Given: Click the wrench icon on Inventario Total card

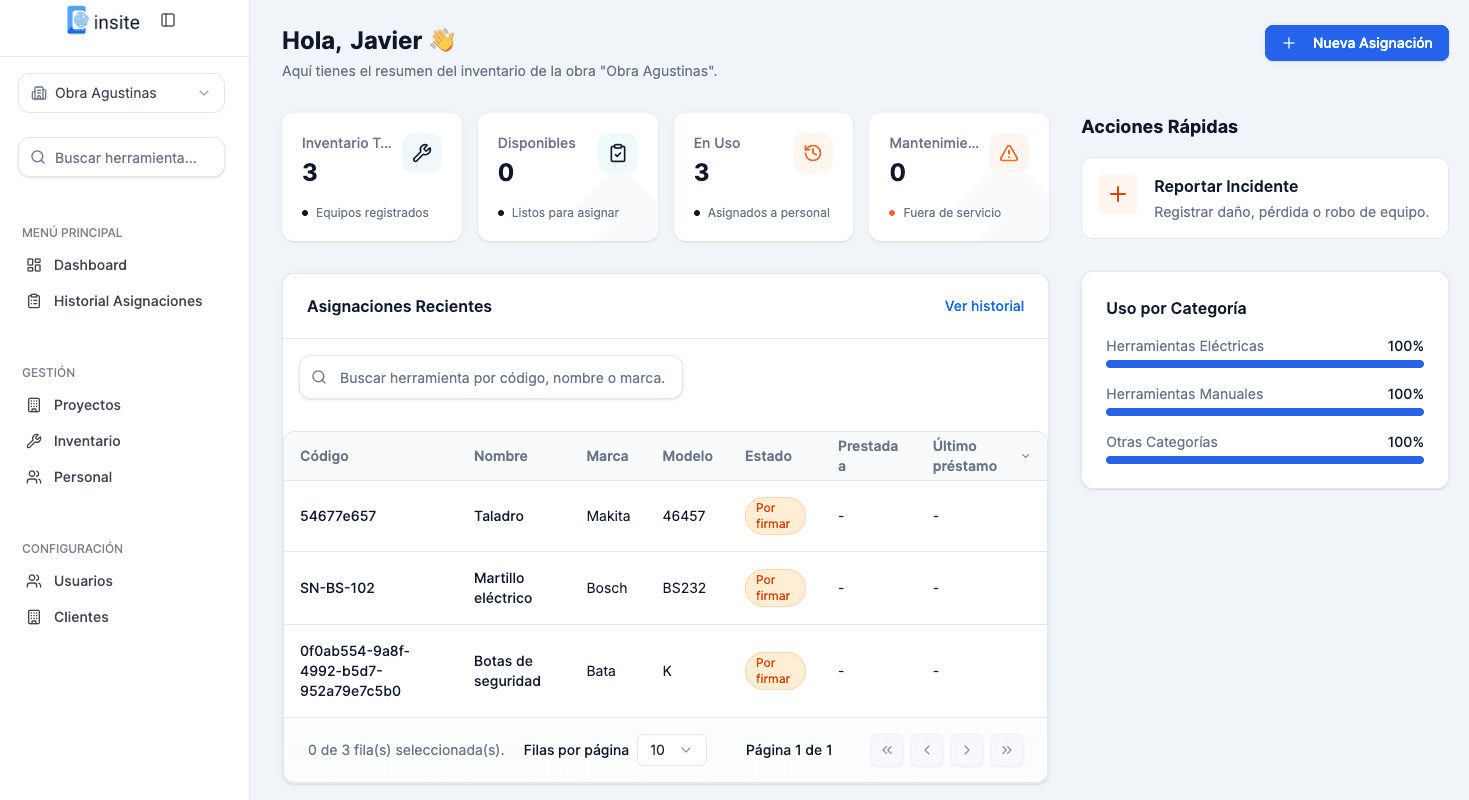Looking at the screenshot, I should pos(422,153).
